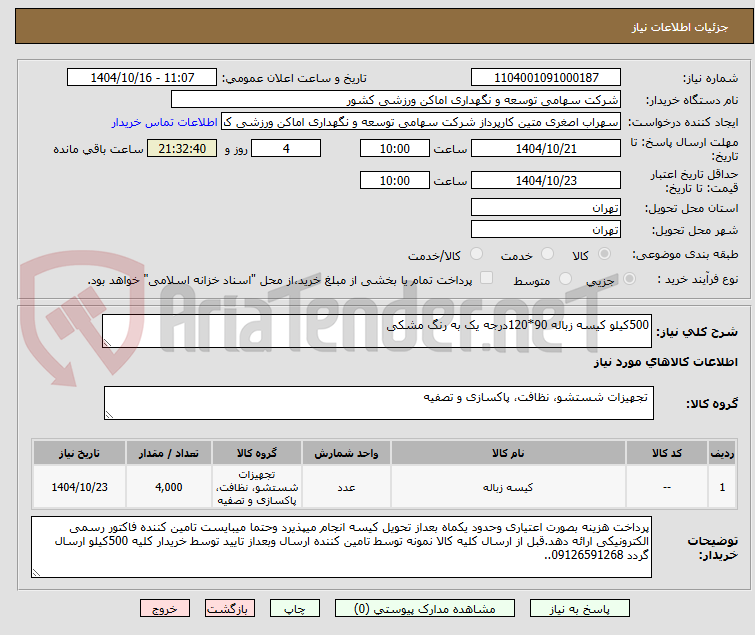Click the اطلاعات کالاهای مورد نیاز heading
The height and width of the screenshot is (635, 755).
point(665,362)
